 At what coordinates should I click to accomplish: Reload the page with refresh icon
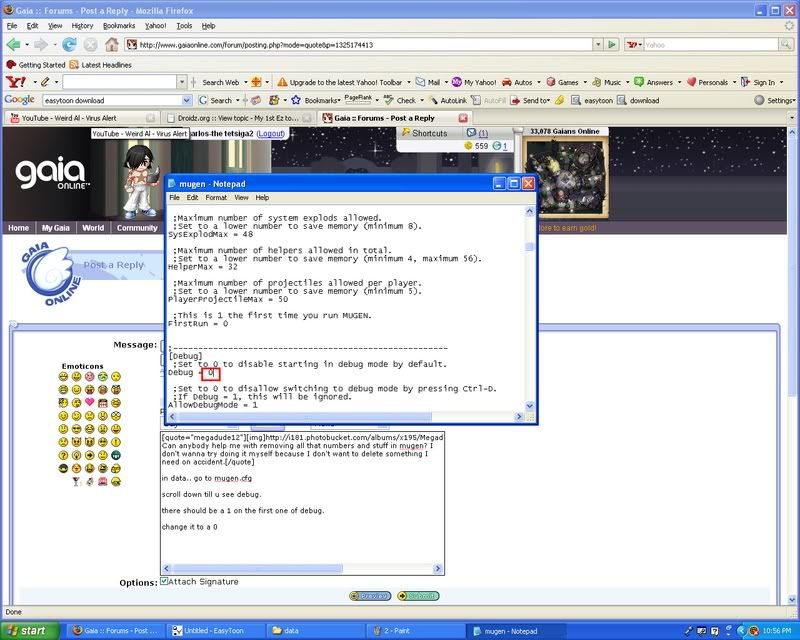tap(69, 45)
